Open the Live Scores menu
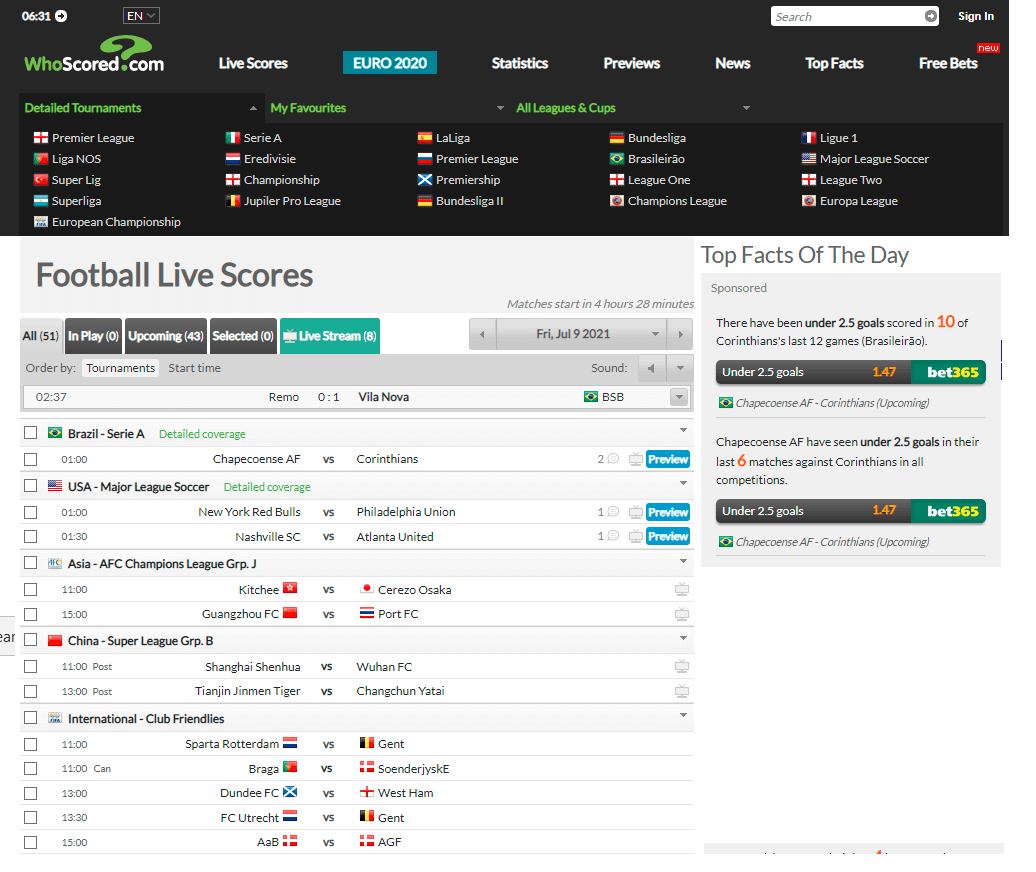 tap(253, 63)
